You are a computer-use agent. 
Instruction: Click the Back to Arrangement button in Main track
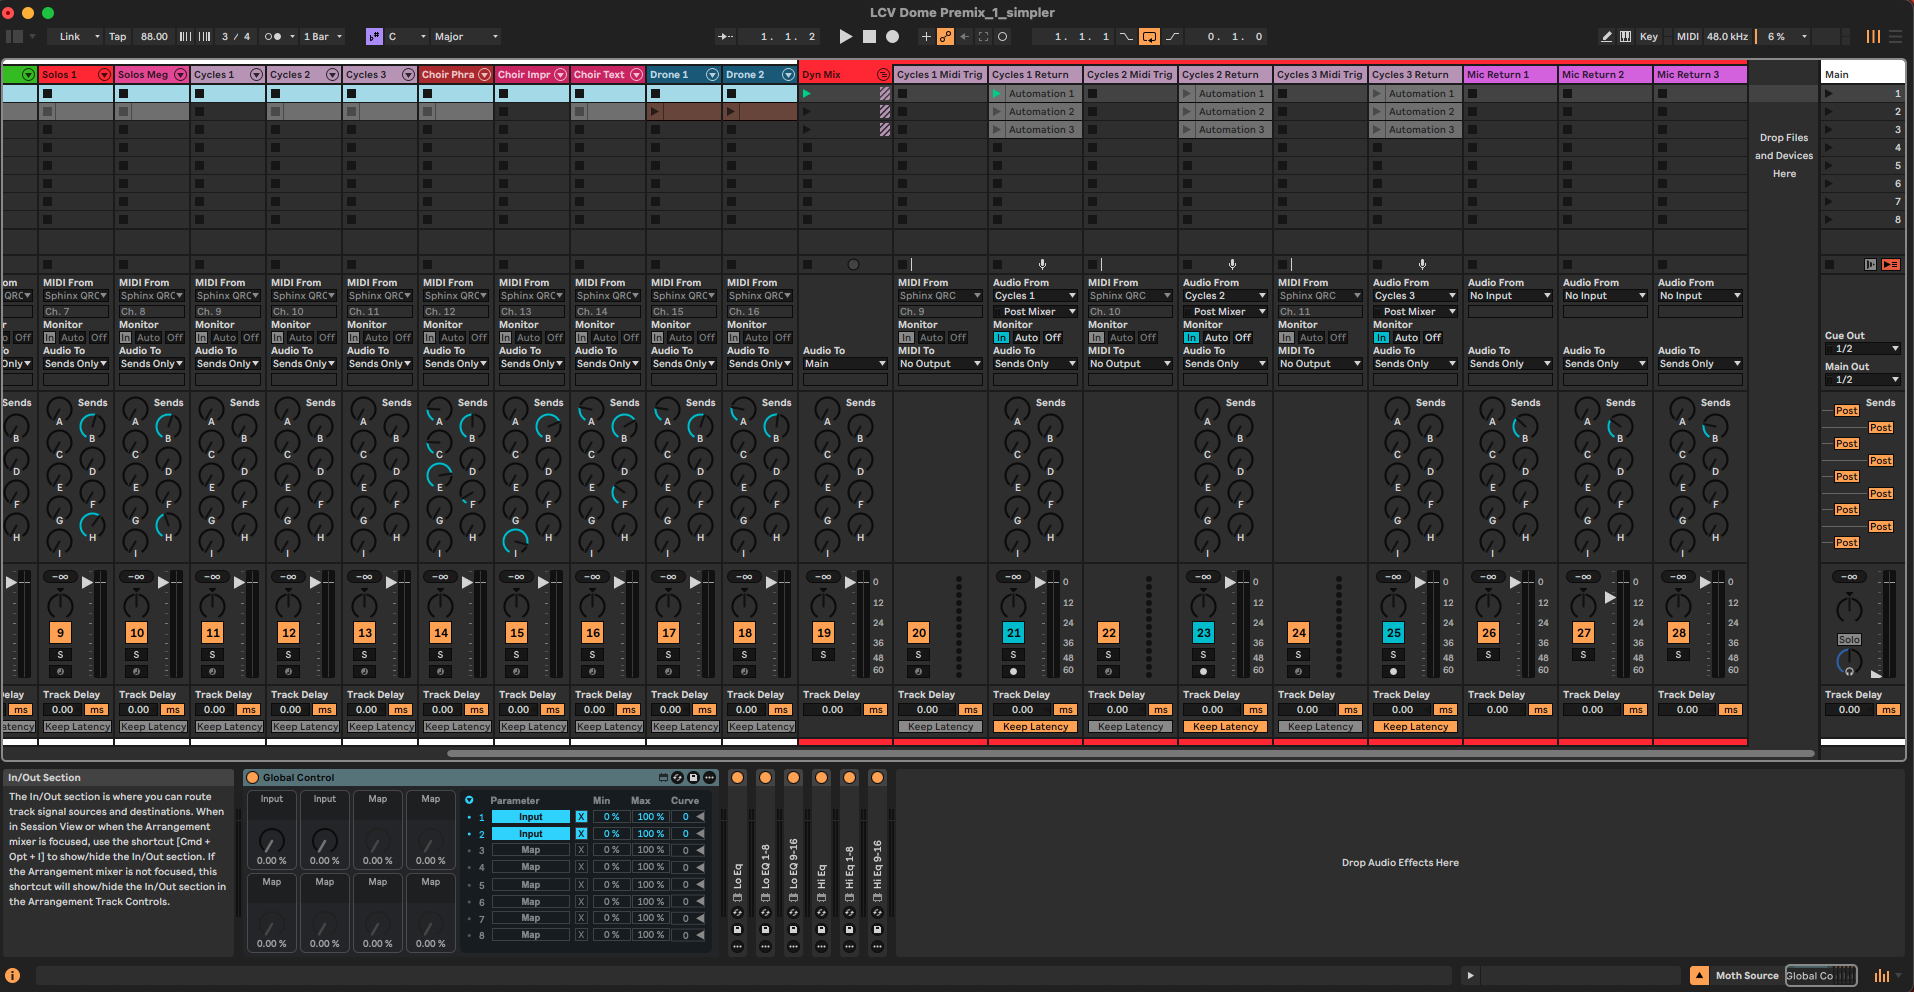point(1891,265)
